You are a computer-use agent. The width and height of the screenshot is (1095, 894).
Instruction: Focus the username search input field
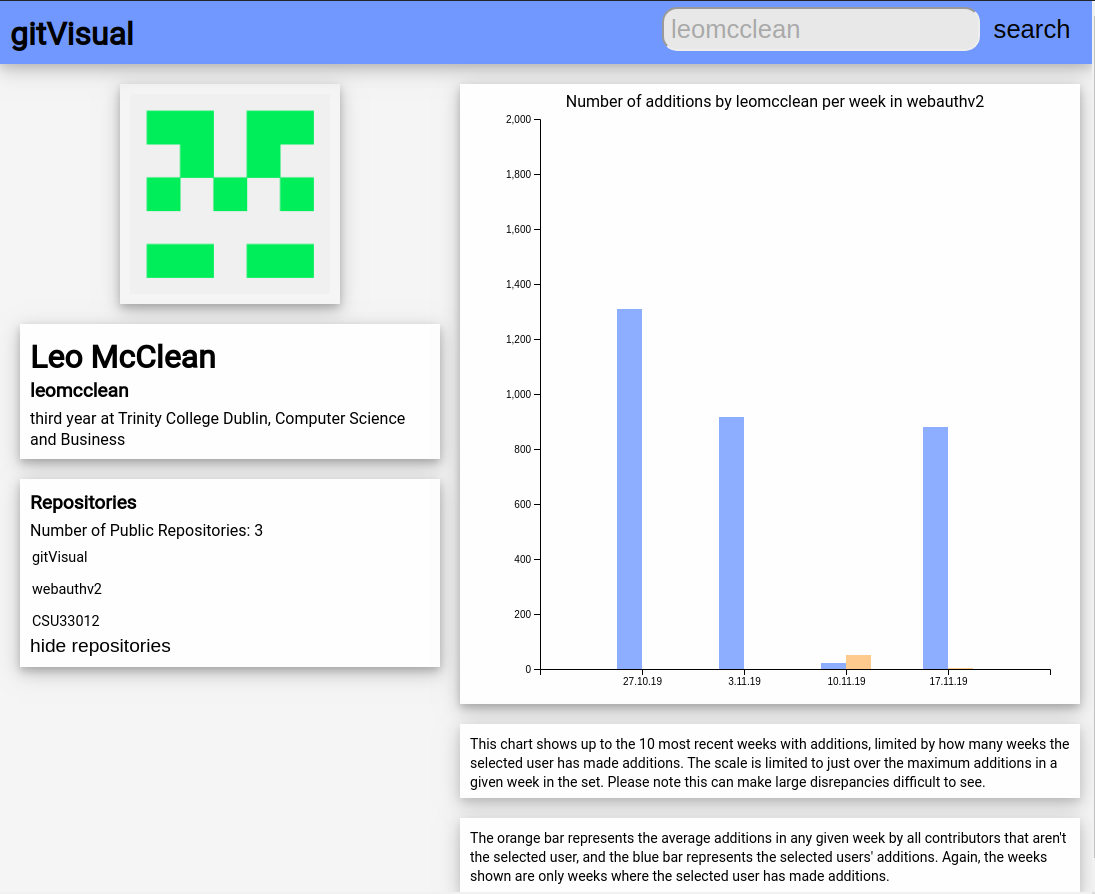click(821, 29)
